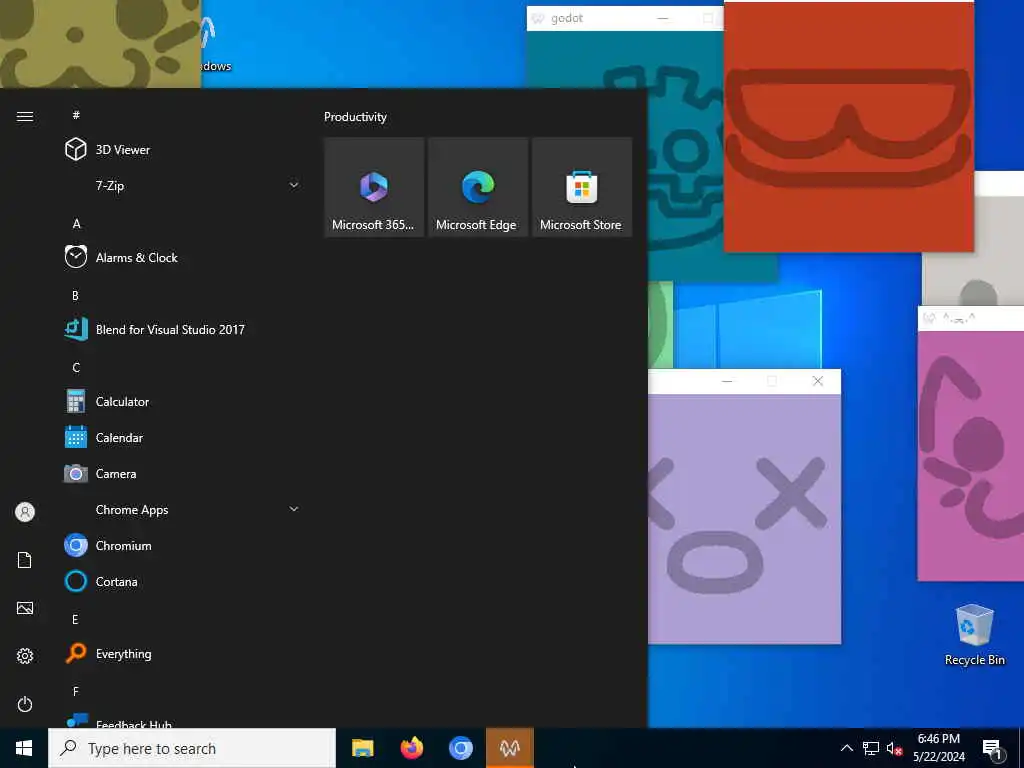Screen dimensions: 1024x768
Task: Minimize the godot window
Action: [662, 18]
